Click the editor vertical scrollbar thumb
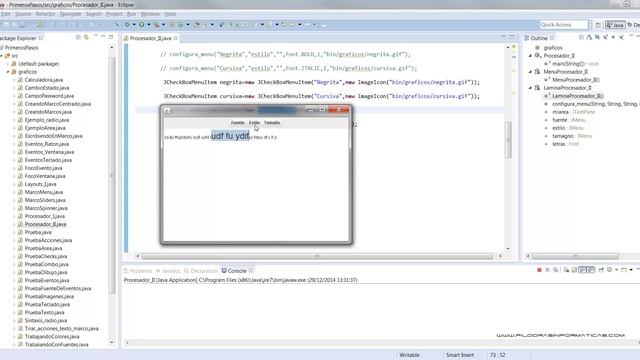 (508, 140)
